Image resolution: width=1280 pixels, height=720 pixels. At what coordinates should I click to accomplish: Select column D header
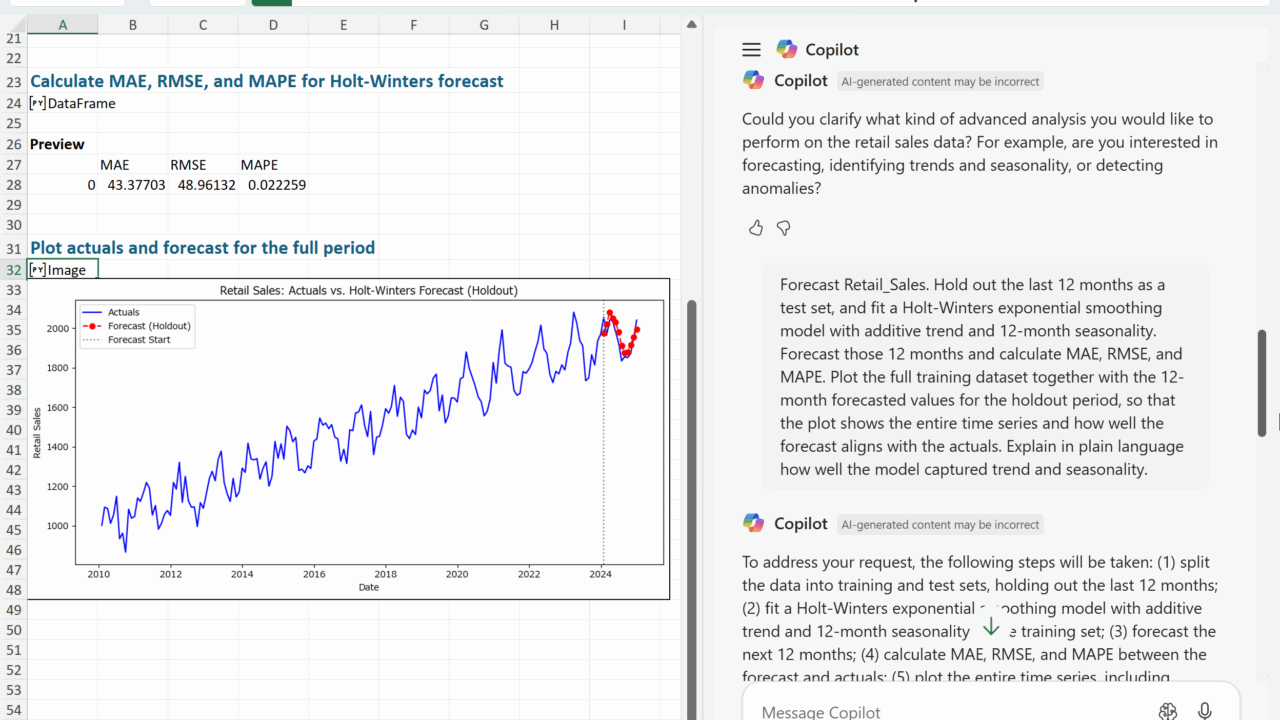click(273, 25)
